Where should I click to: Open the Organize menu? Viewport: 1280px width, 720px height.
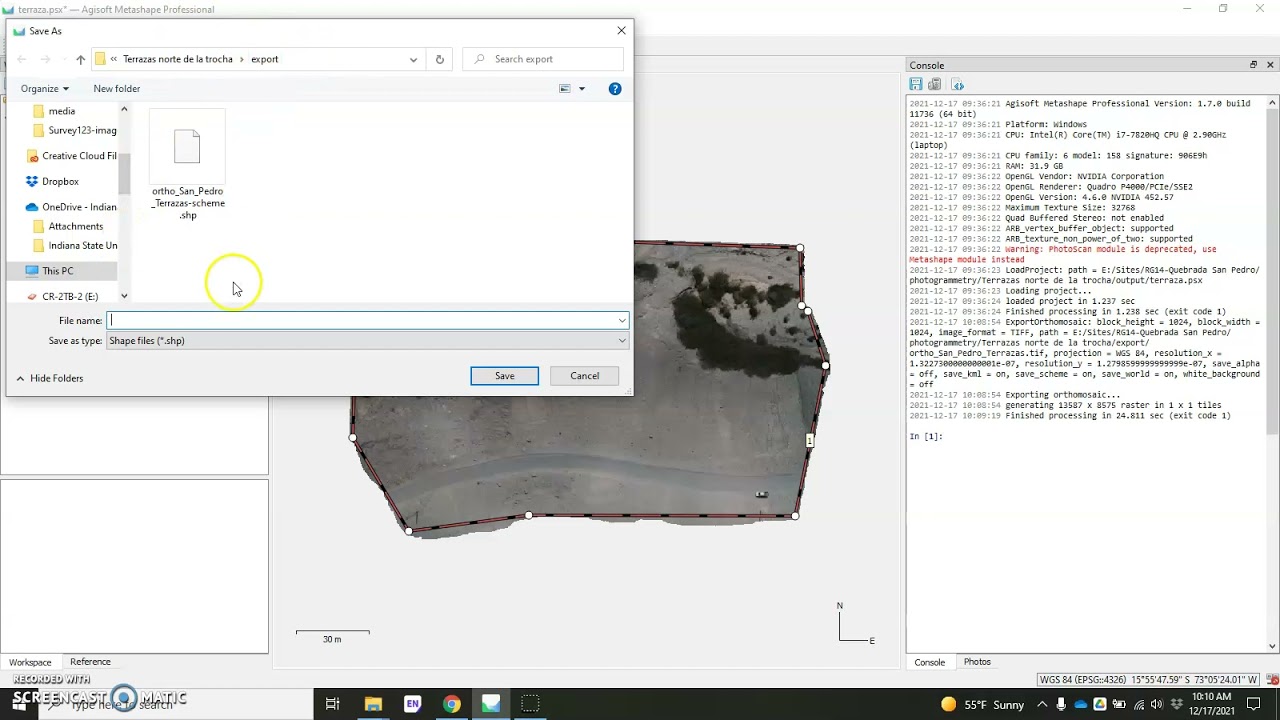45,89
